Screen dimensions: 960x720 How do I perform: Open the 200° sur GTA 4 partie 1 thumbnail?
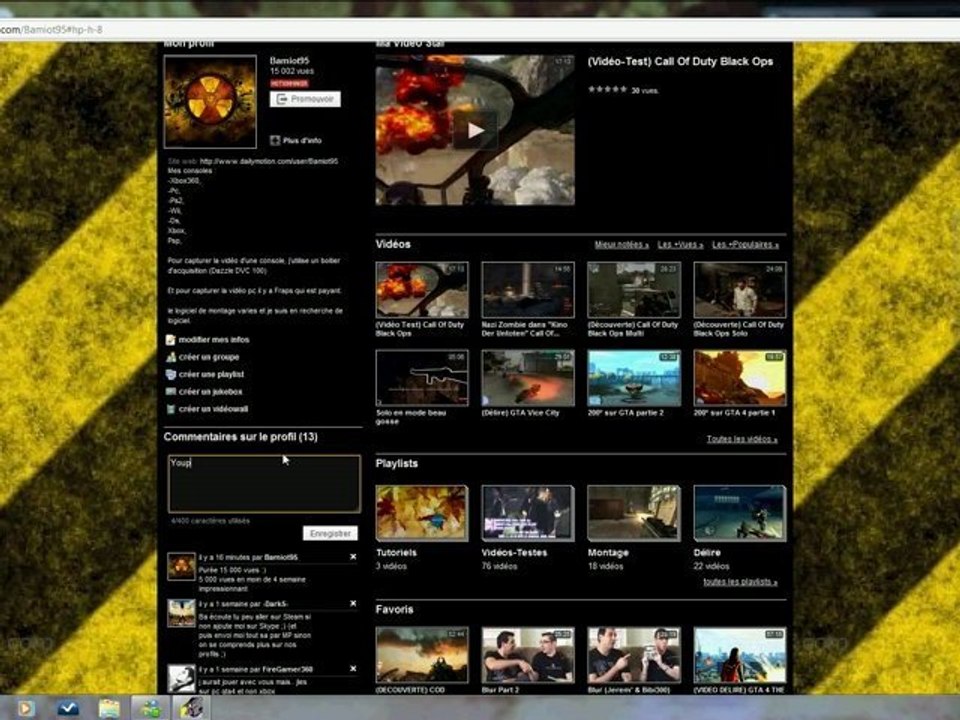point(740,378)
